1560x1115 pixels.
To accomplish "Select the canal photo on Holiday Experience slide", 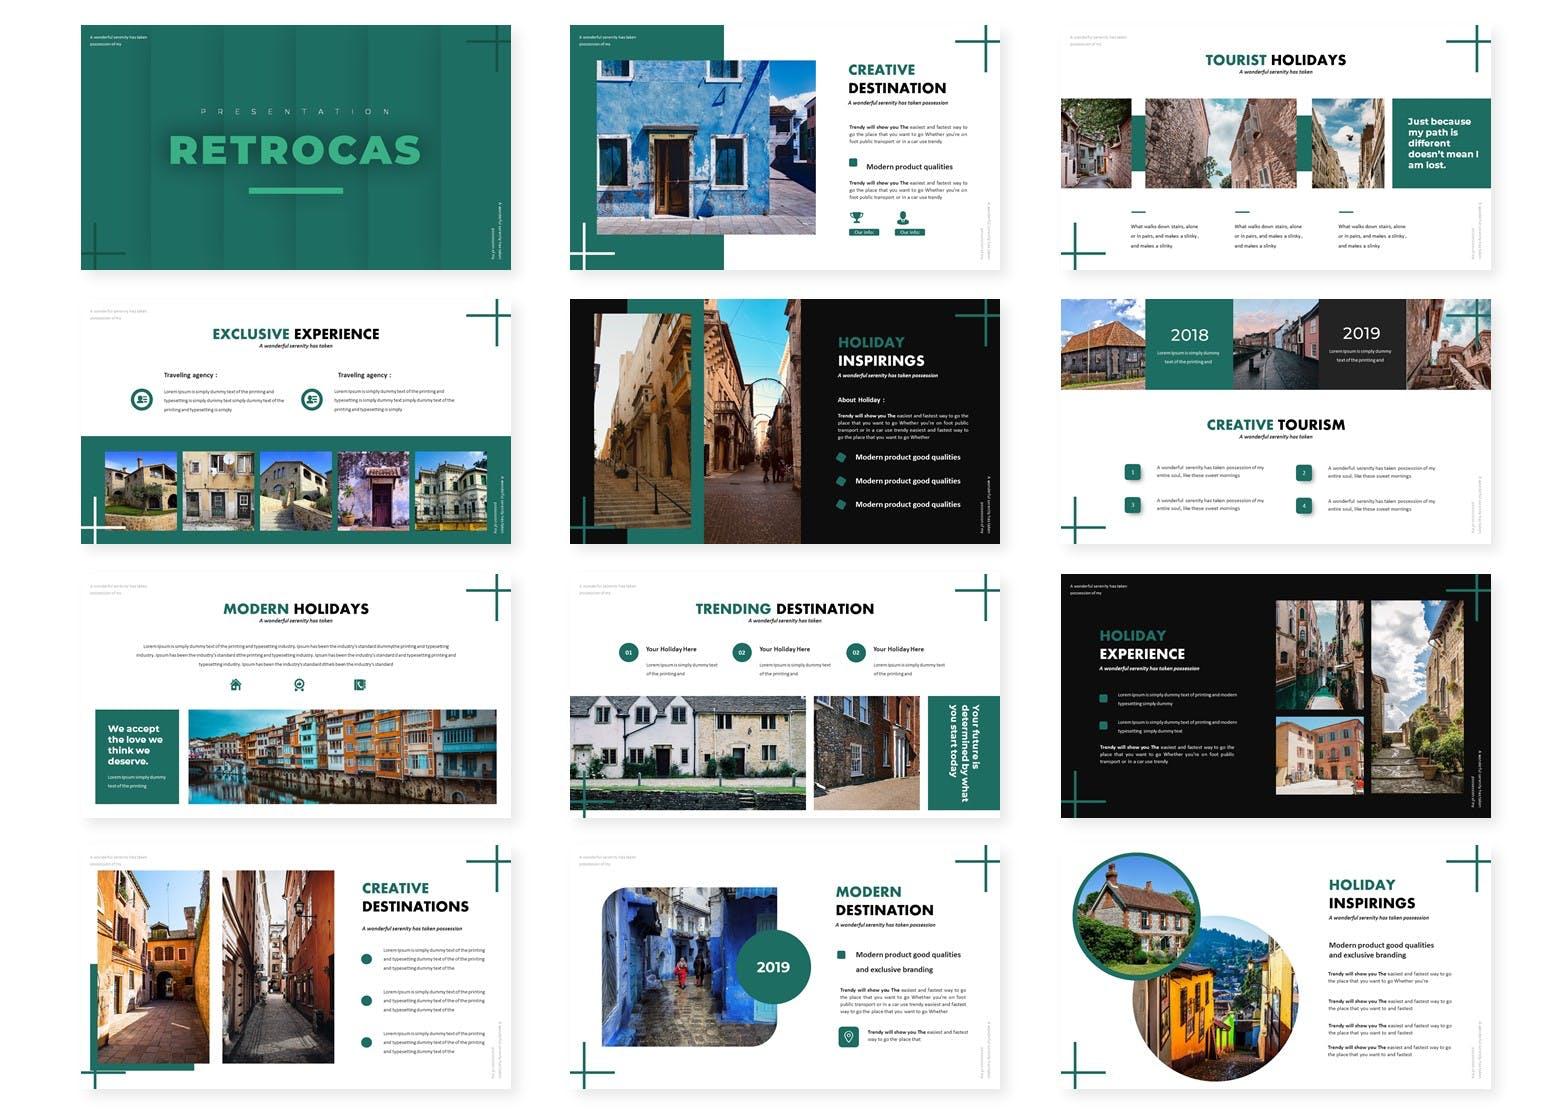I will (x=1320, y=655).
